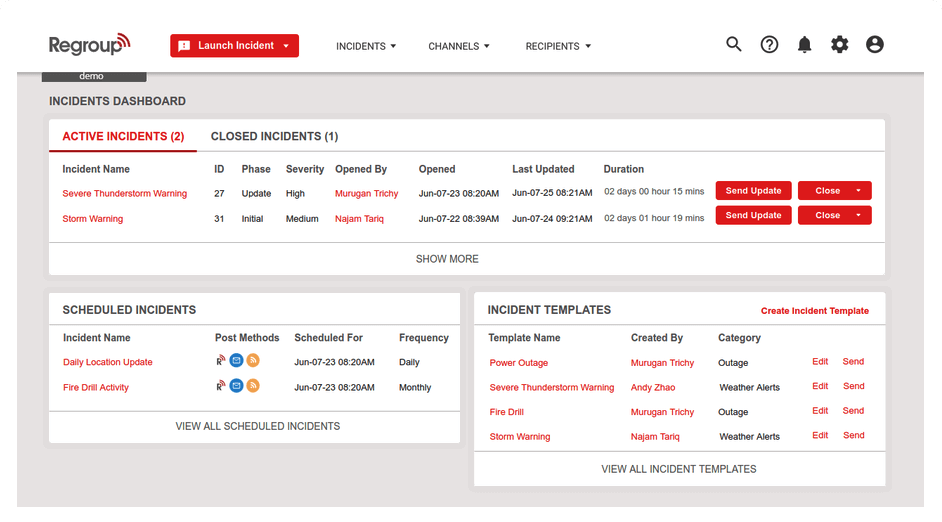The width and height of the screenshot is (942, 522).
Task: Click the search magnifier icon
Action: coord(734,45)
